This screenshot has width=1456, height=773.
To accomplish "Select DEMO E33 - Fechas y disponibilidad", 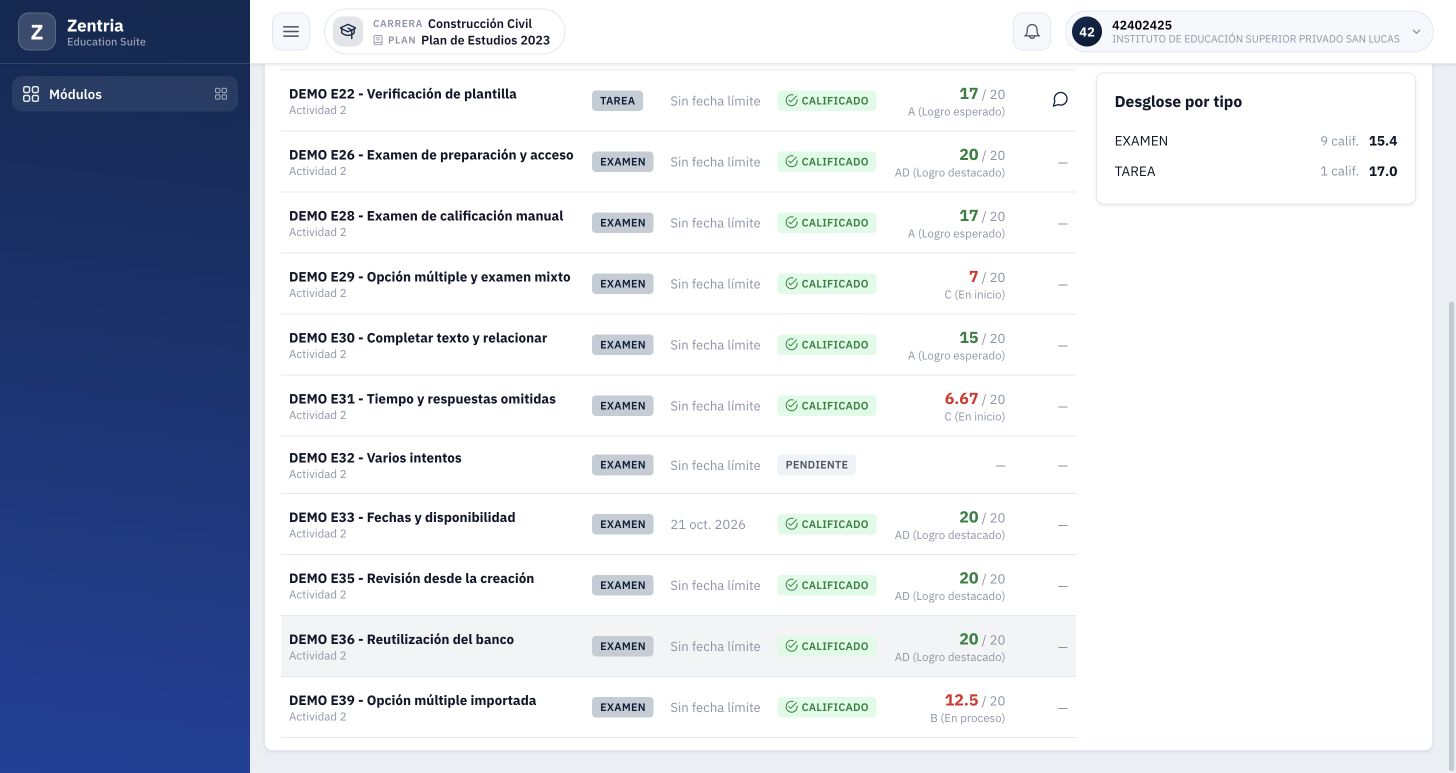I will pos(402,518).
